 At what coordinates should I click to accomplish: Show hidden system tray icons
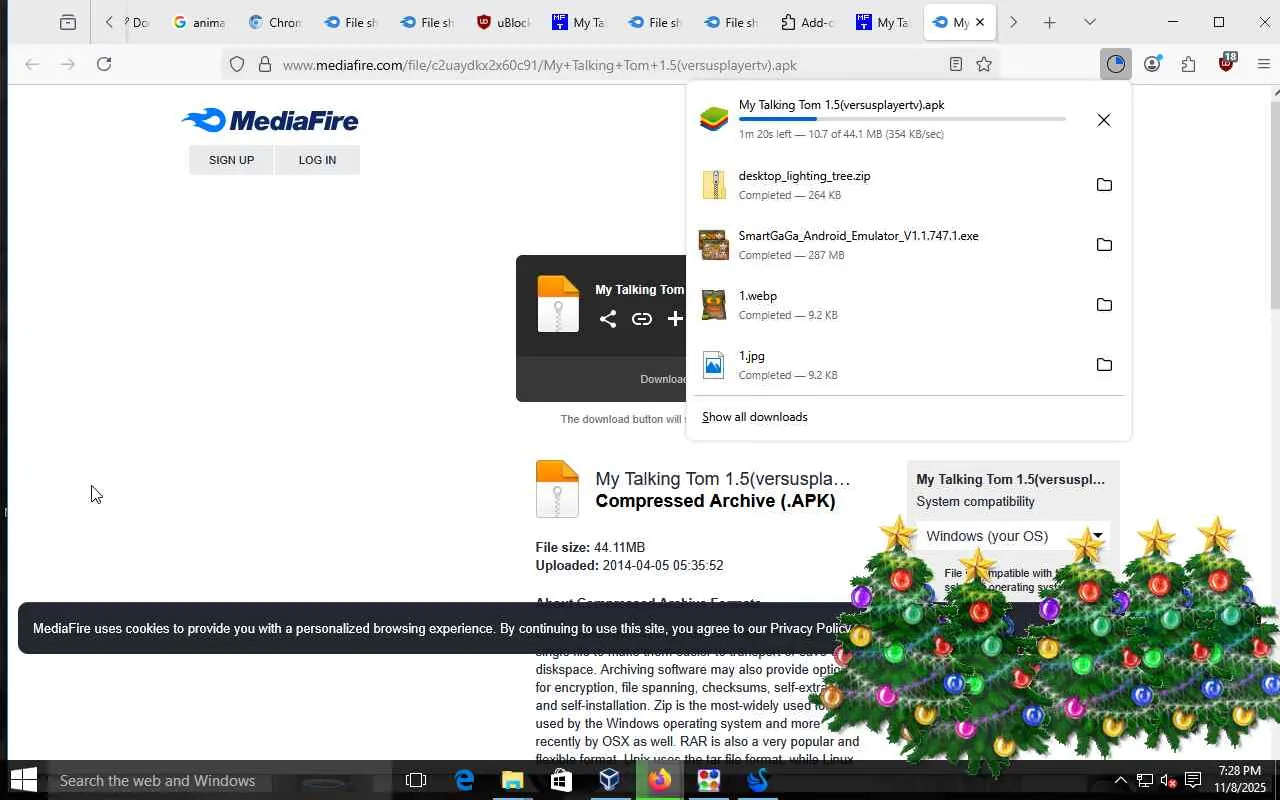click(x=1121, y=780)
